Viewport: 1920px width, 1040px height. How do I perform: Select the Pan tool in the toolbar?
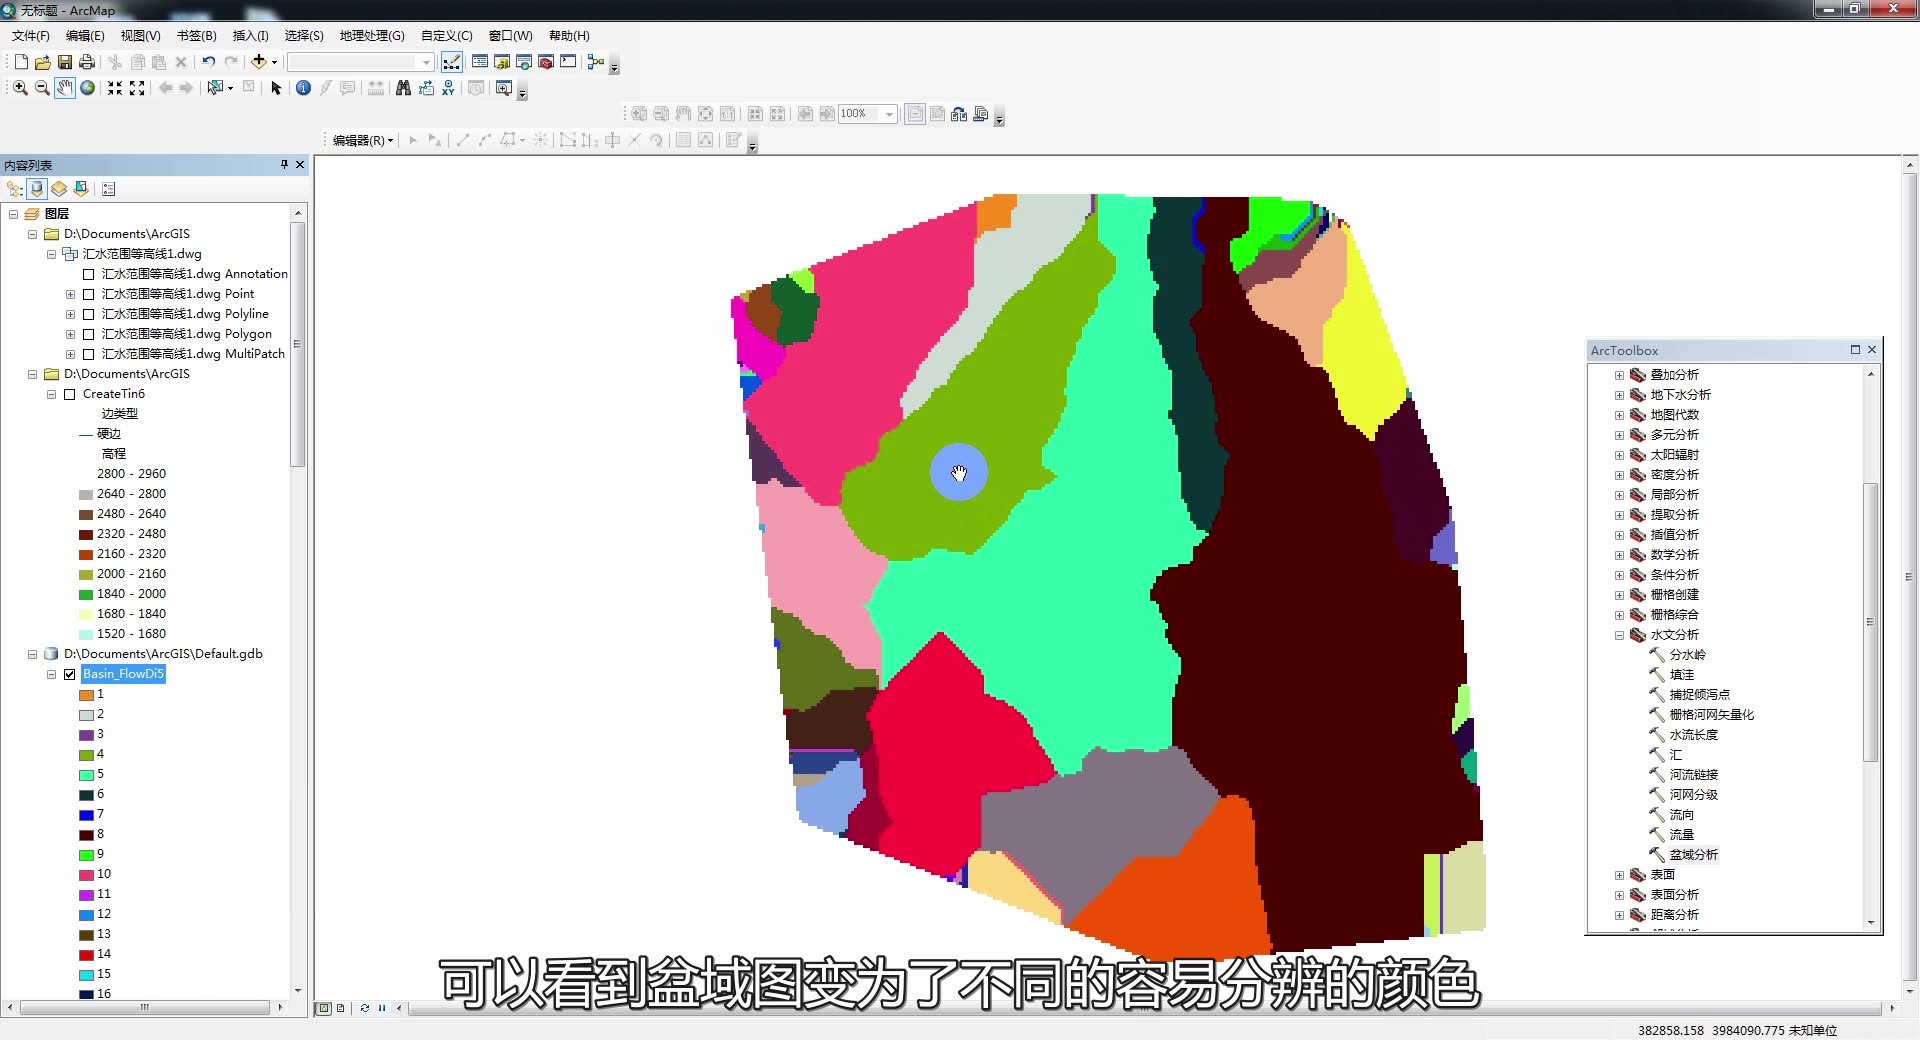pos(65,88)
